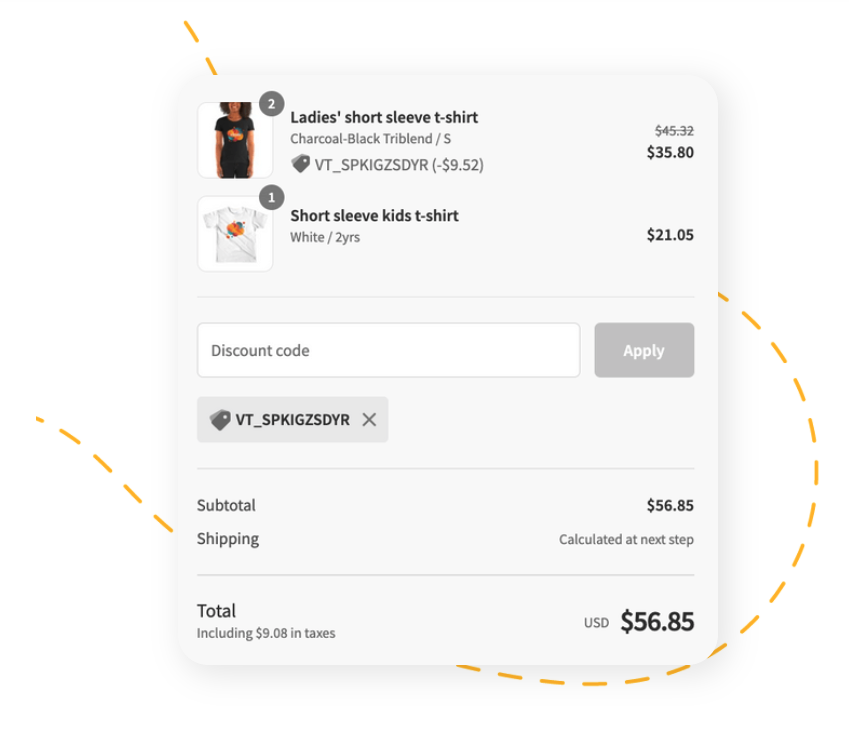Click the Shipping row

pyautogui.click(x=227, y=538)
